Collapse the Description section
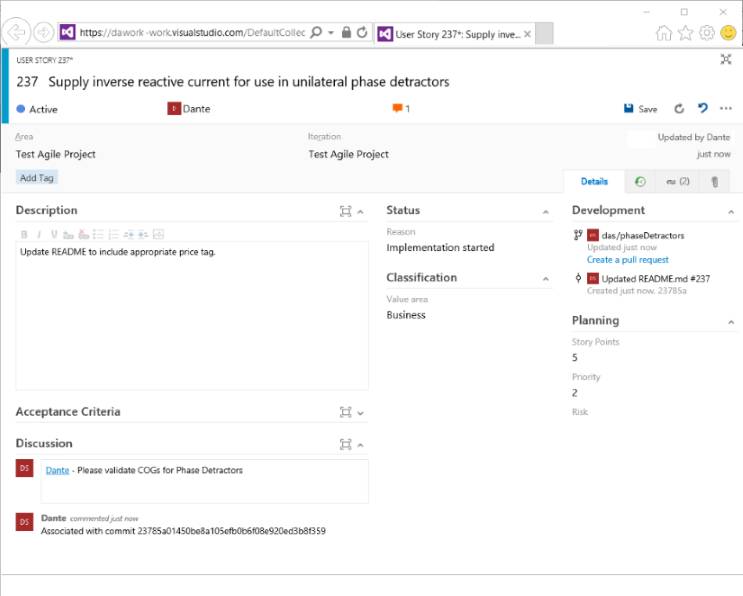The width and height of the screenshot is (743, 596). point(361,212)
